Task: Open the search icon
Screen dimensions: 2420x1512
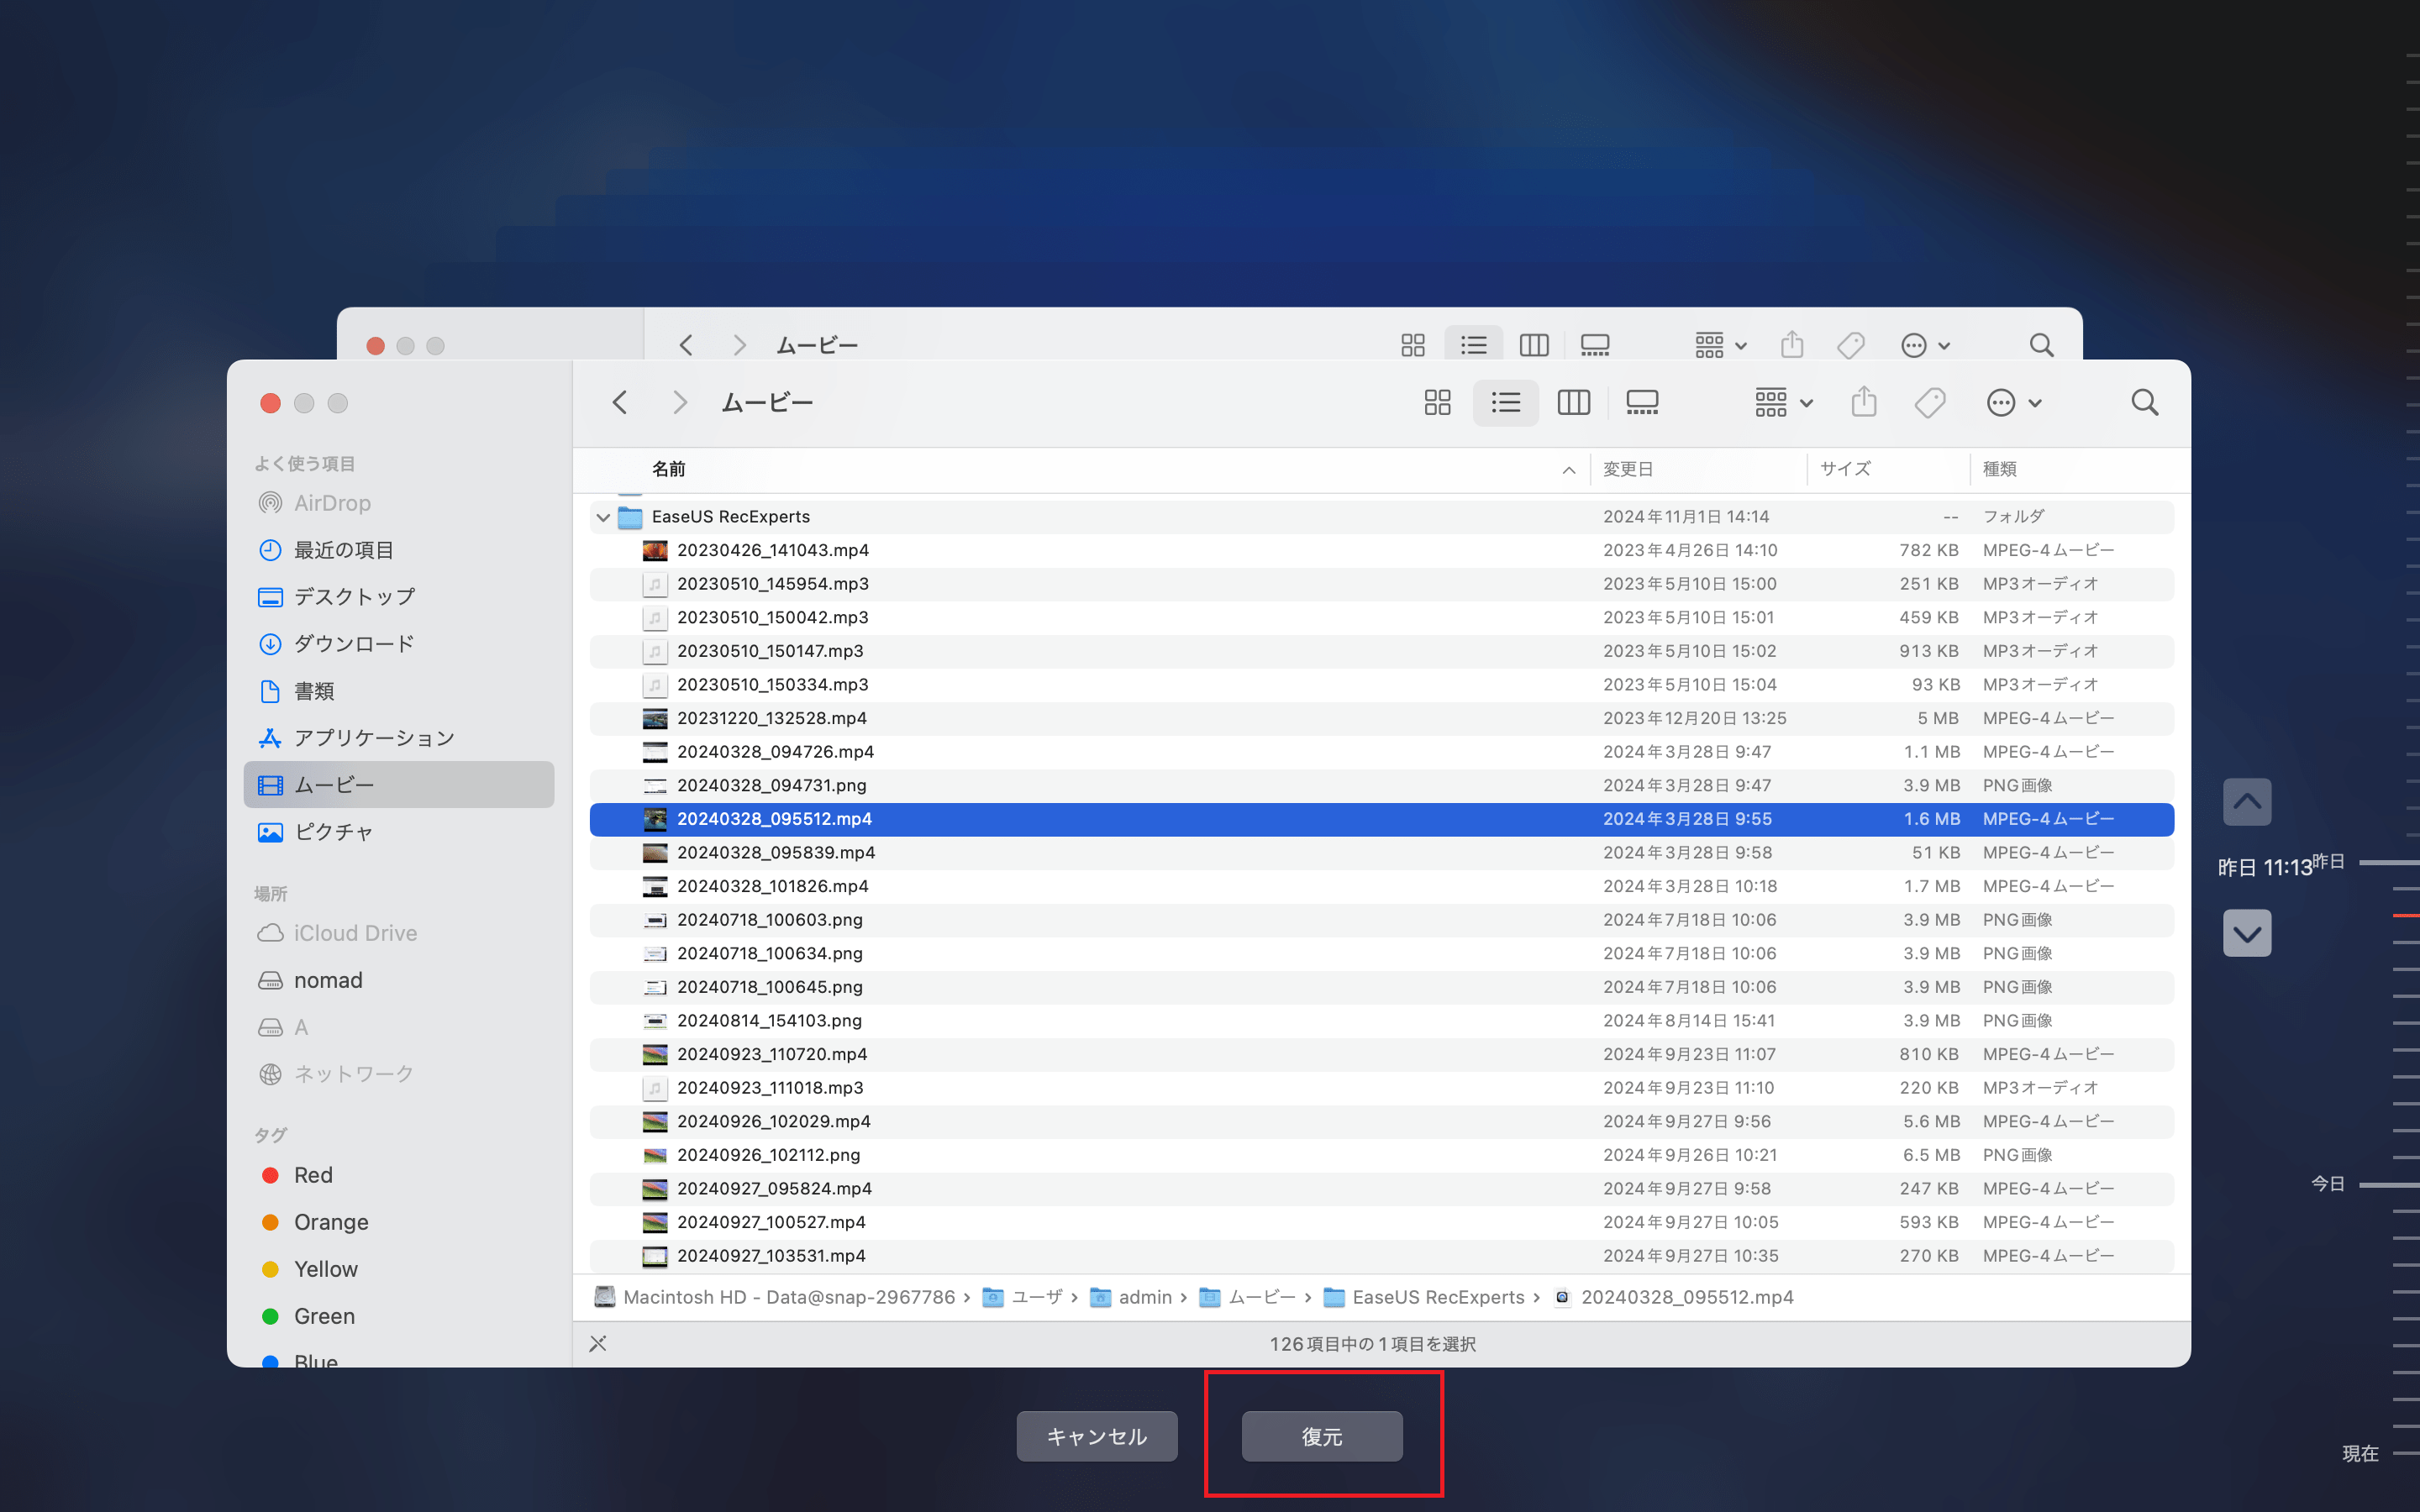Action: [x=2144, y=402]
